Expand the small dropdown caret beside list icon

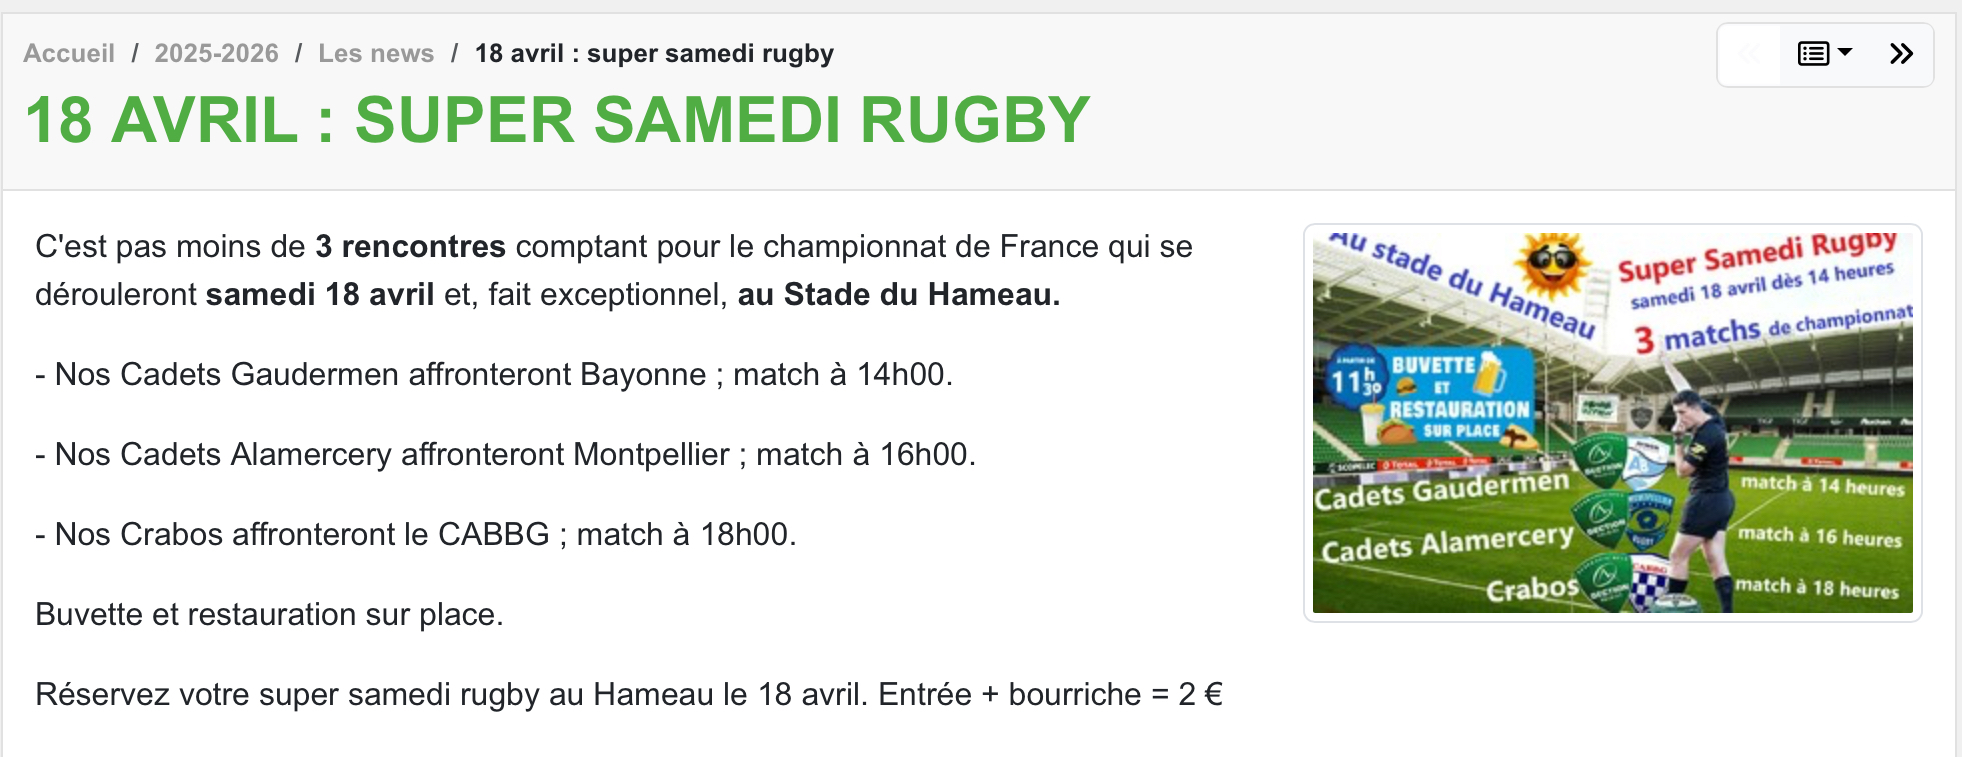1845,52
